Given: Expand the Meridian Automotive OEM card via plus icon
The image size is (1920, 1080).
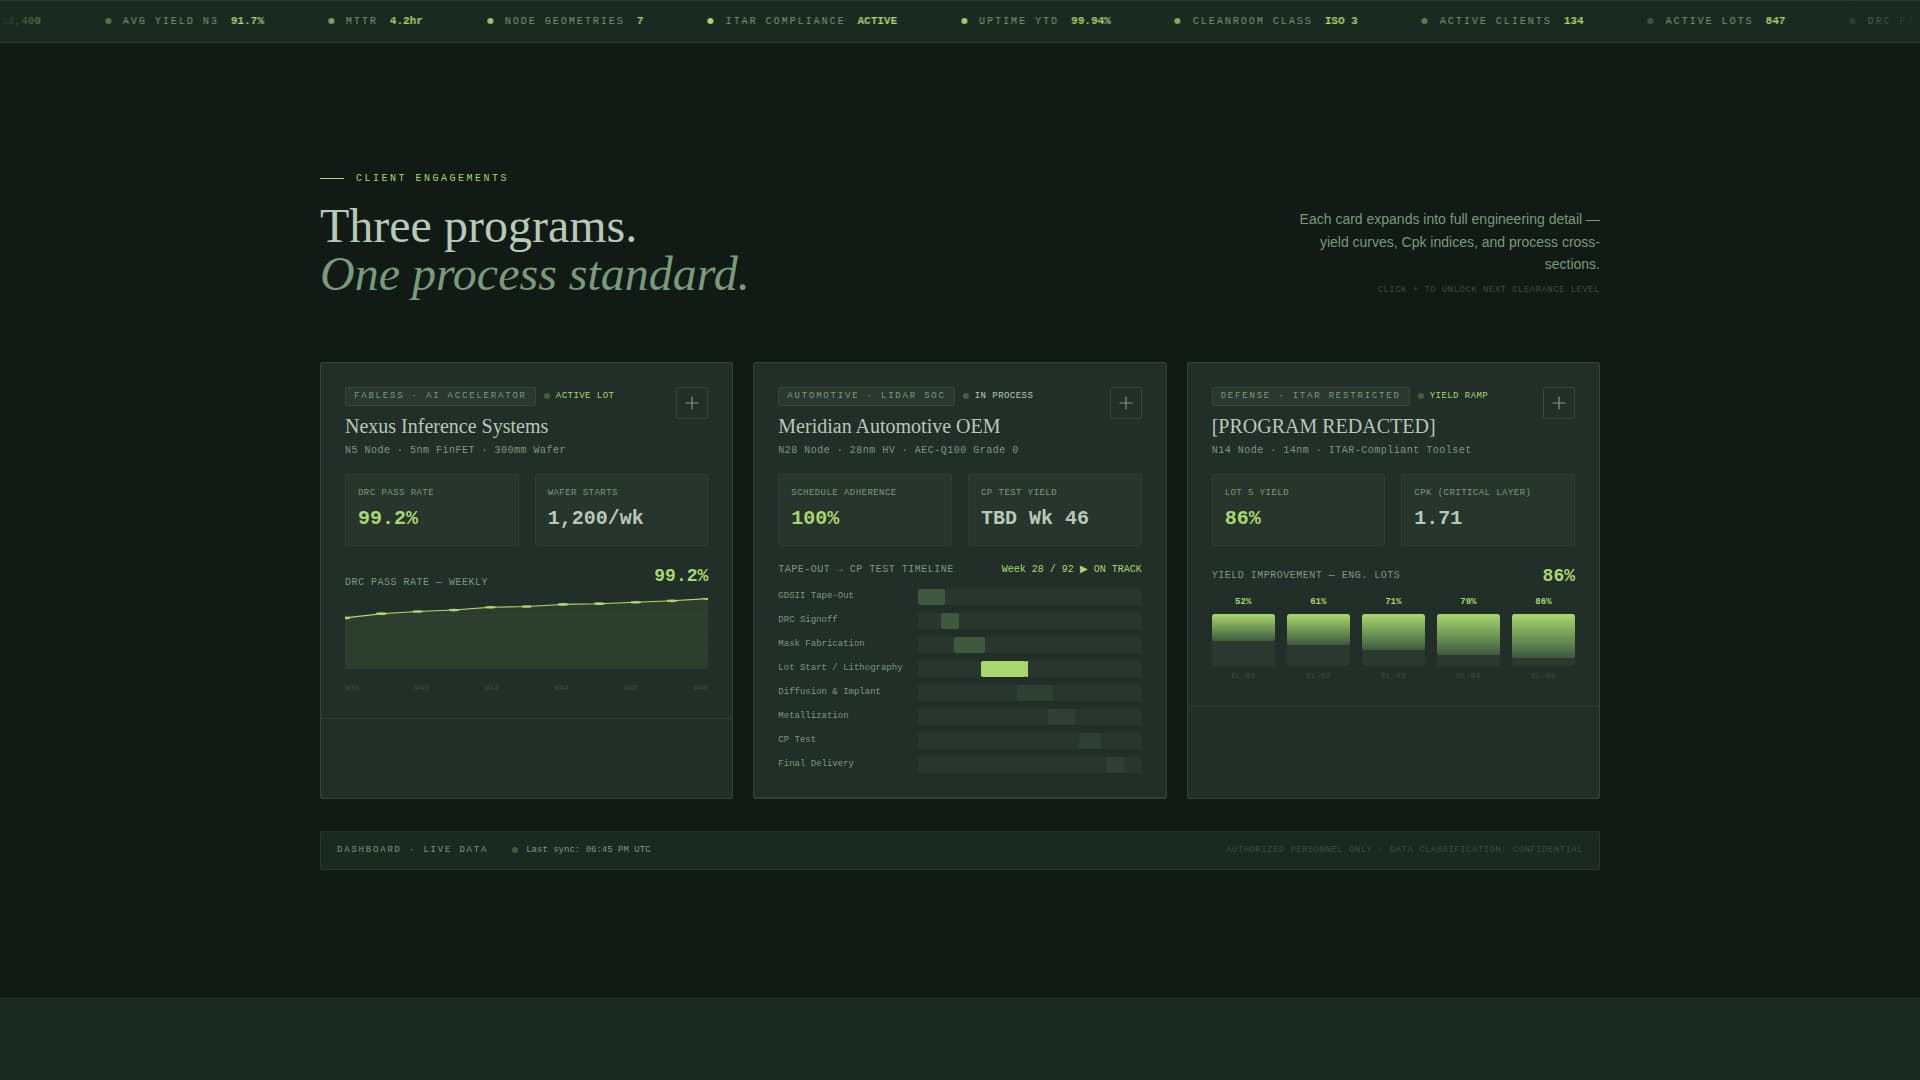Looking at the screenshot, I should (x=1125, y=403).
